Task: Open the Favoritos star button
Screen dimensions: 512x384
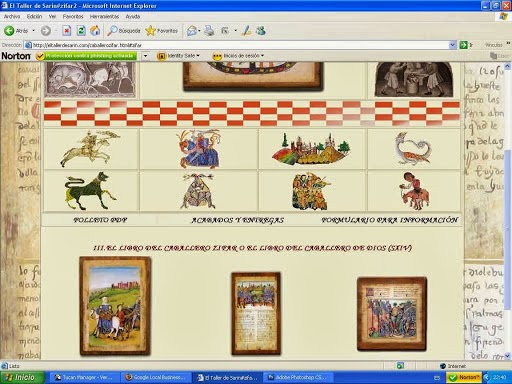Action: [162, 31]
